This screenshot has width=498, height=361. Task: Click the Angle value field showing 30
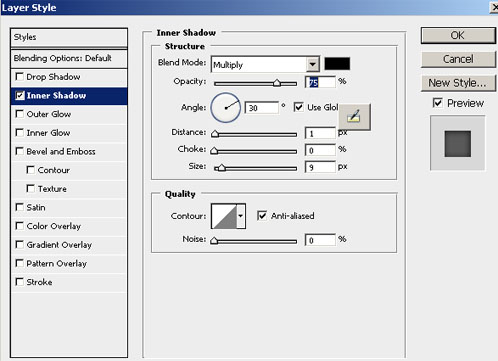(262, 108)
